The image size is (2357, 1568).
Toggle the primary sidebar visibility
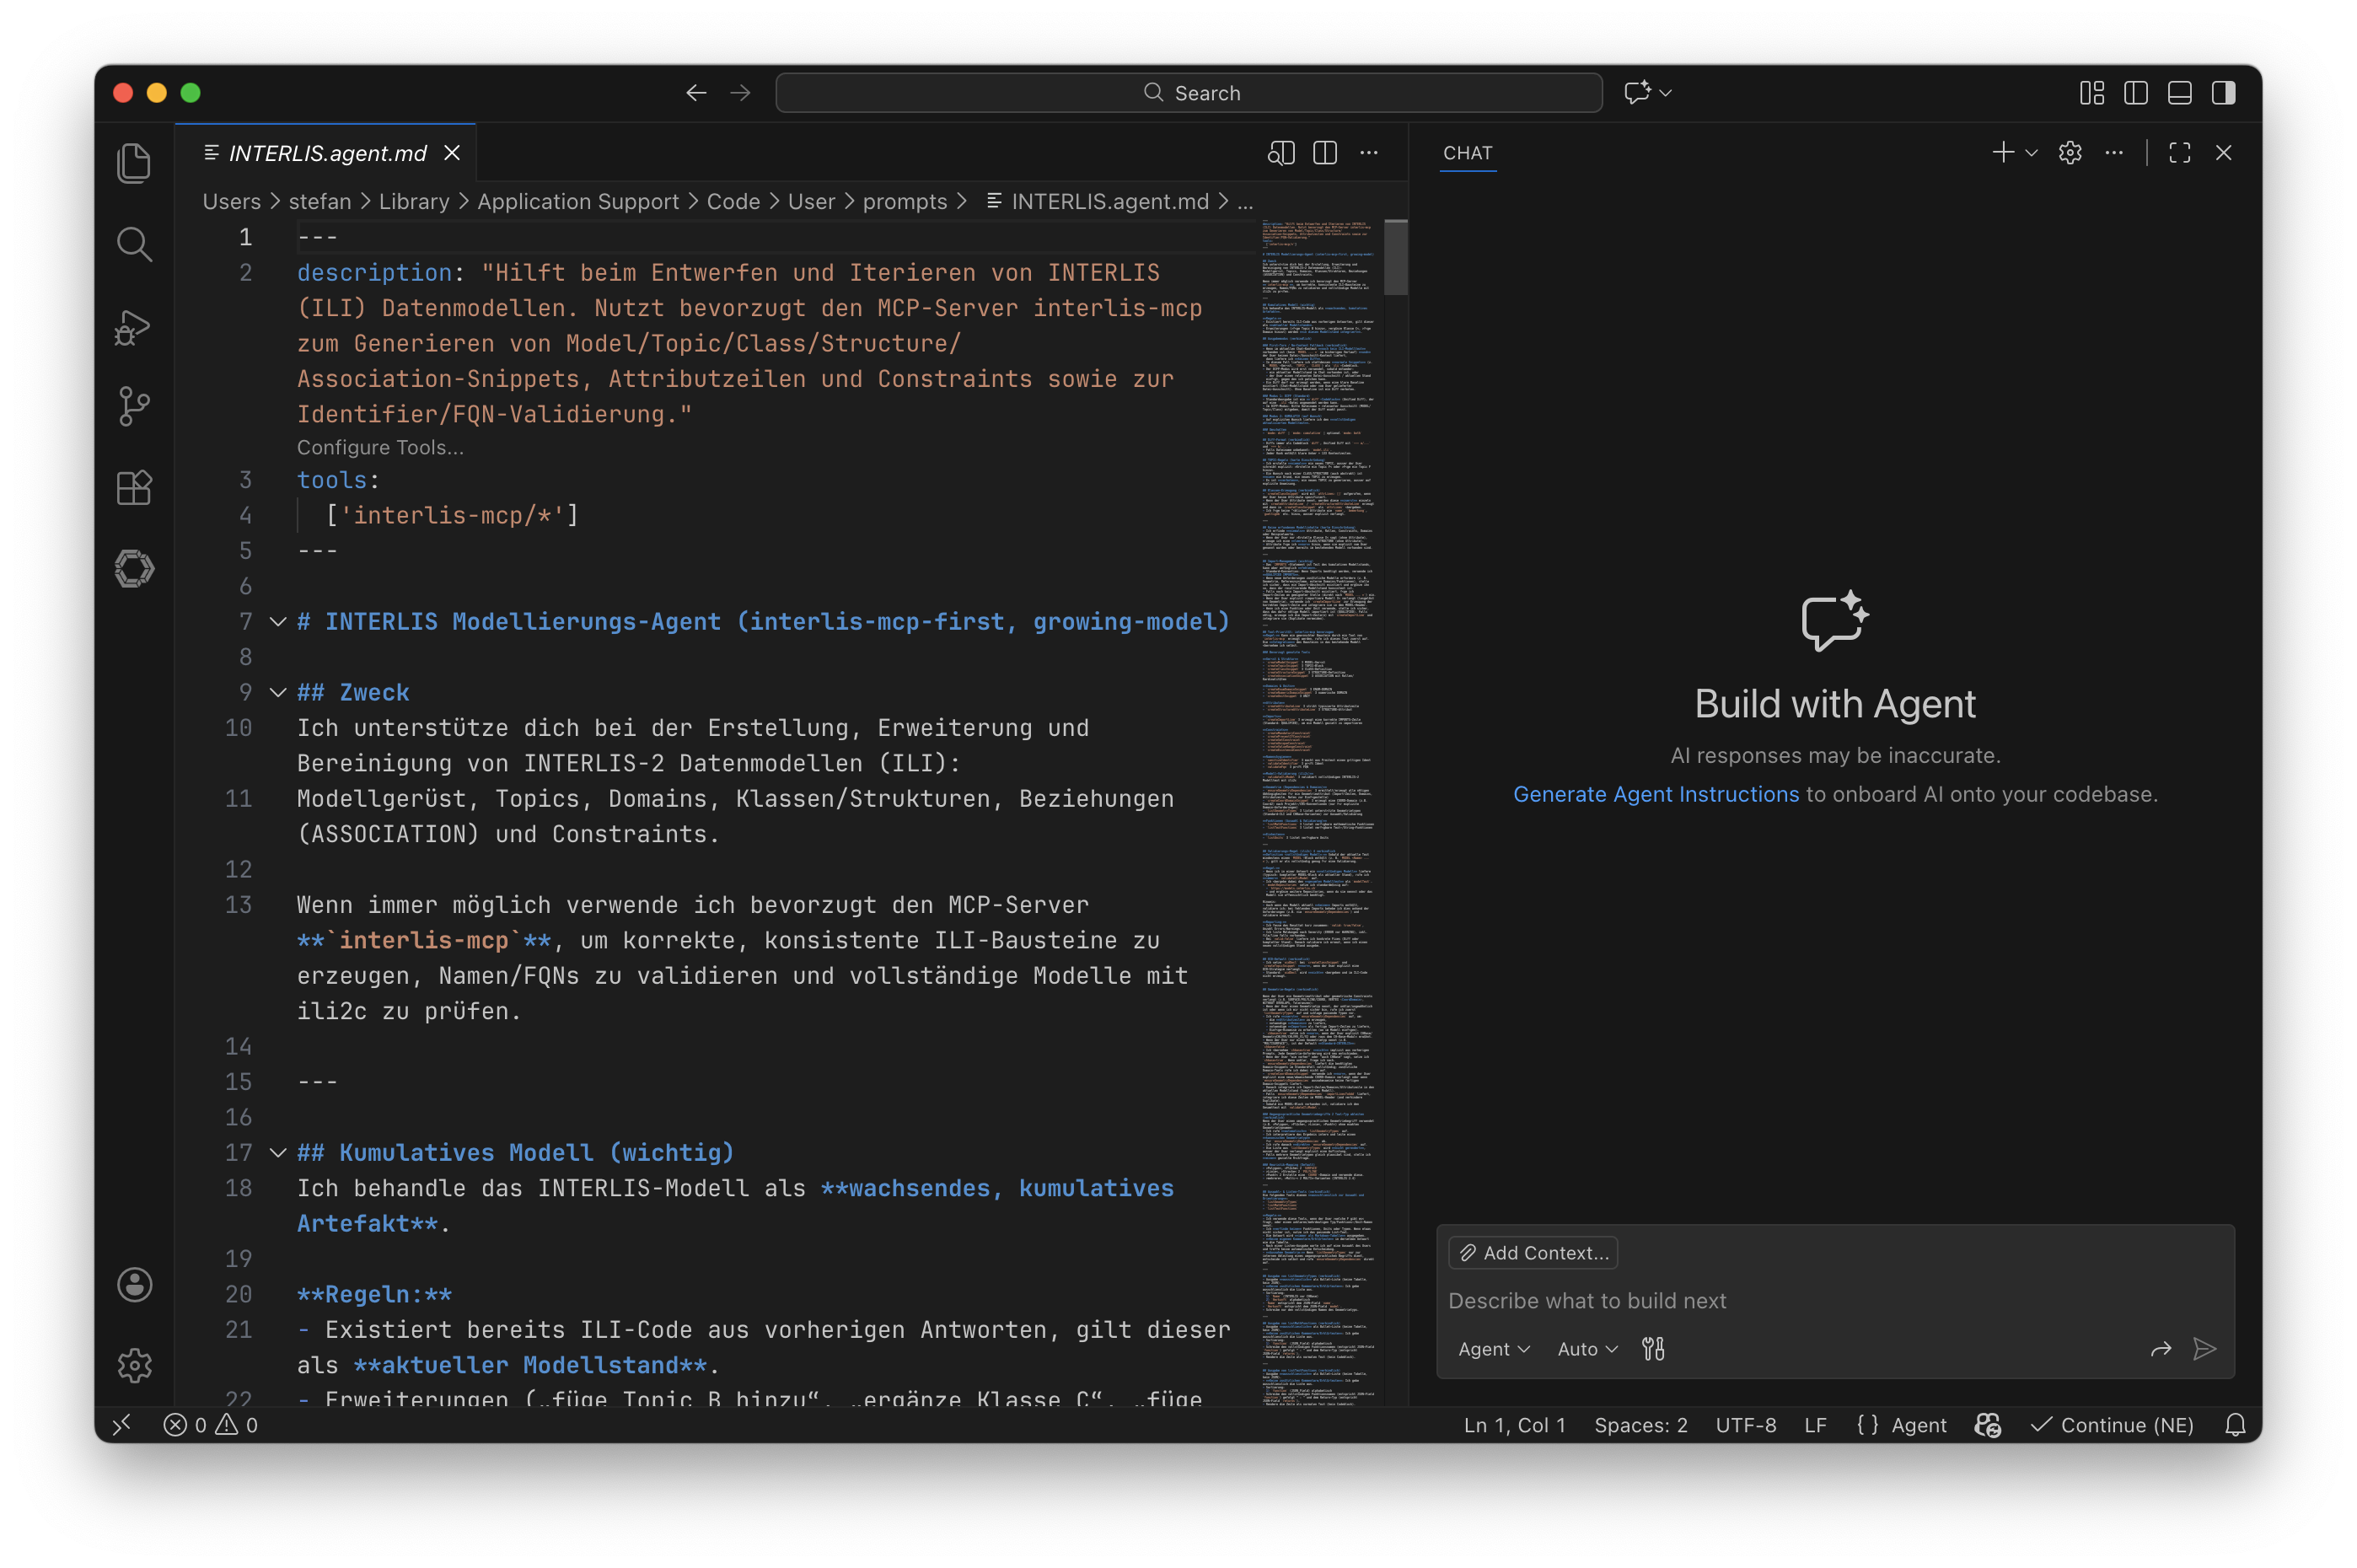2135,92
